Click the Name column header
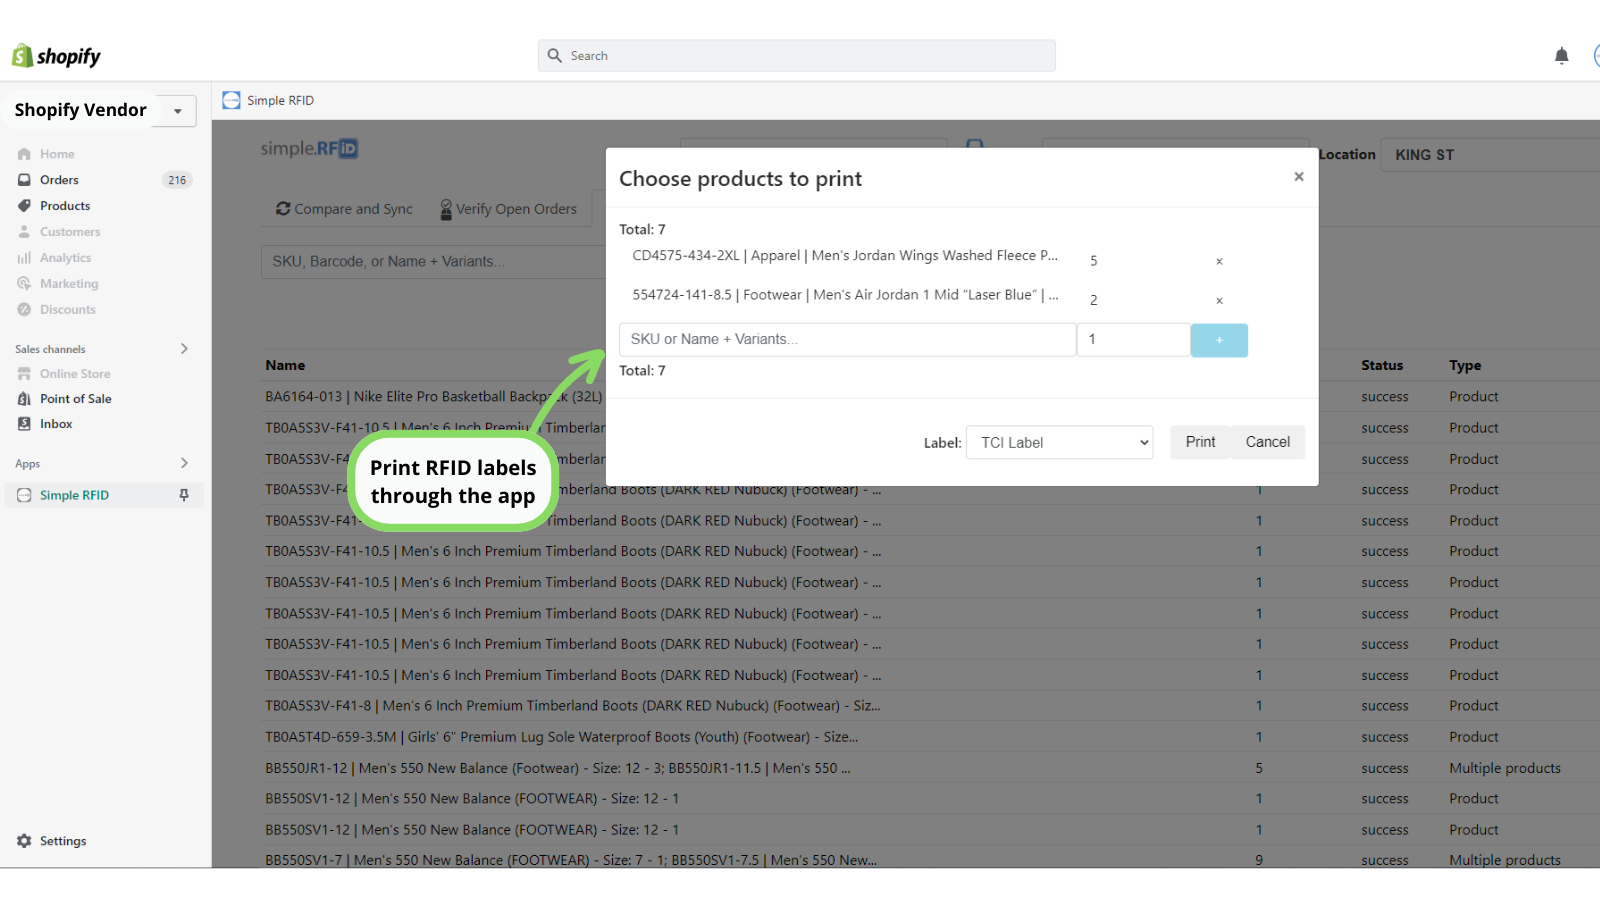The image size is (1600, 900). point(285,366)
